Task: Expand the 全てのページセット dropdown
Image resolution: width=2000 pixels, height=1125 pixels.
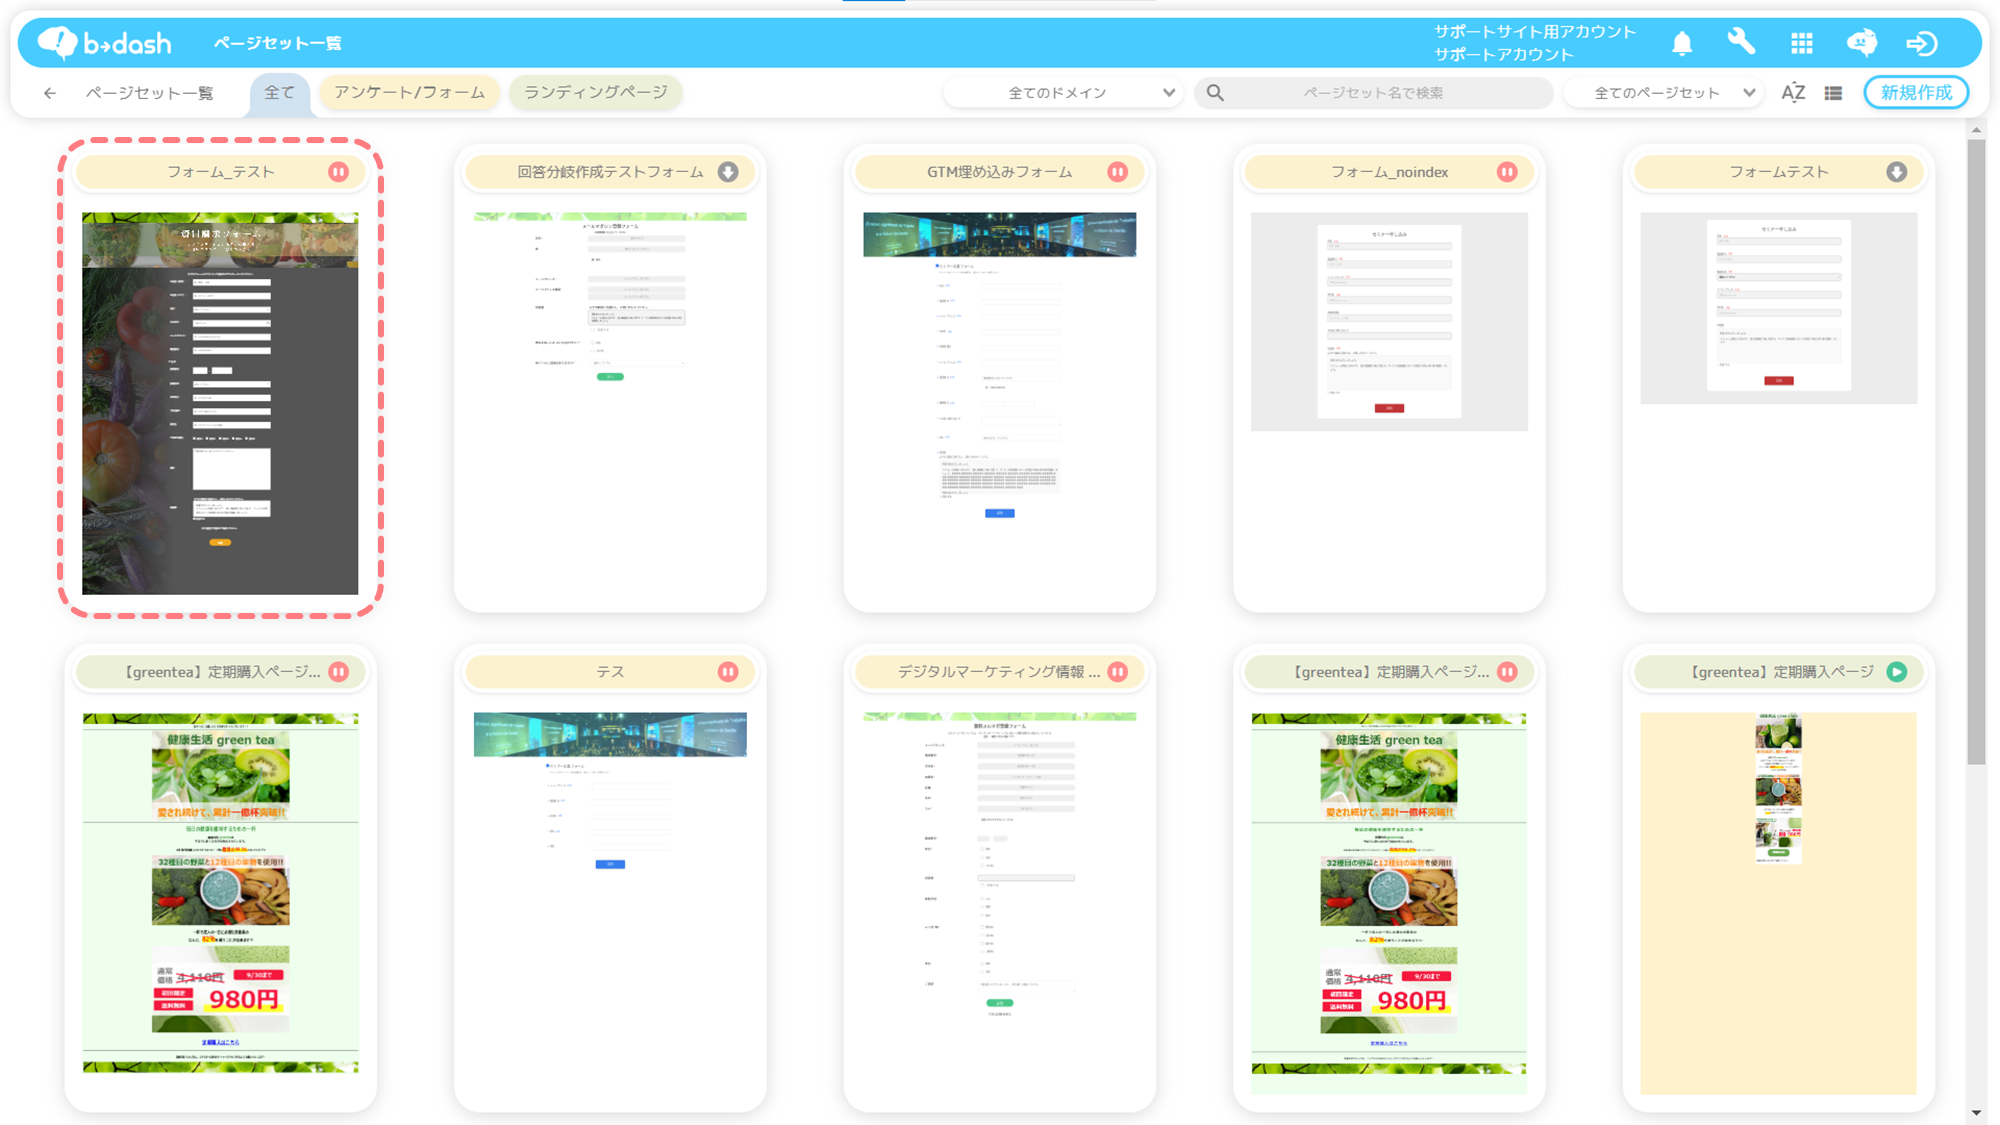Action: (x=1664, y=93)
